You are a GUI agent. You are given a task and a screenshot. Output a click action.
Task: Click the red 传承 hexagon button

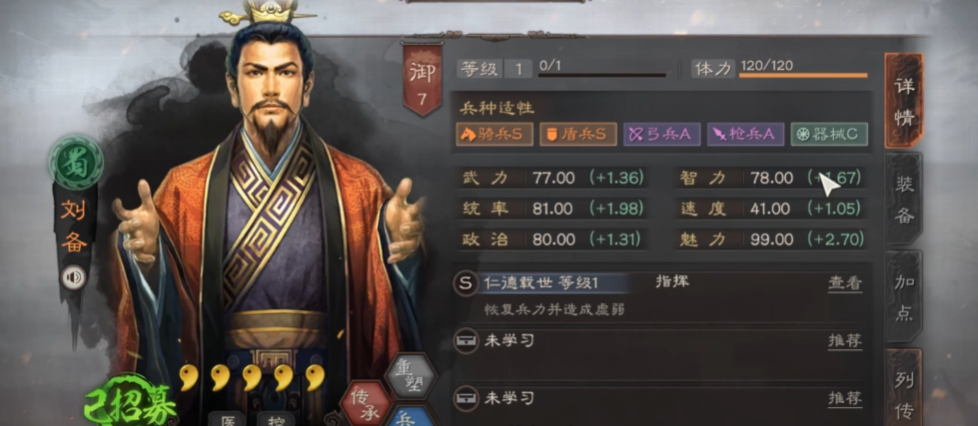[366, 402]
